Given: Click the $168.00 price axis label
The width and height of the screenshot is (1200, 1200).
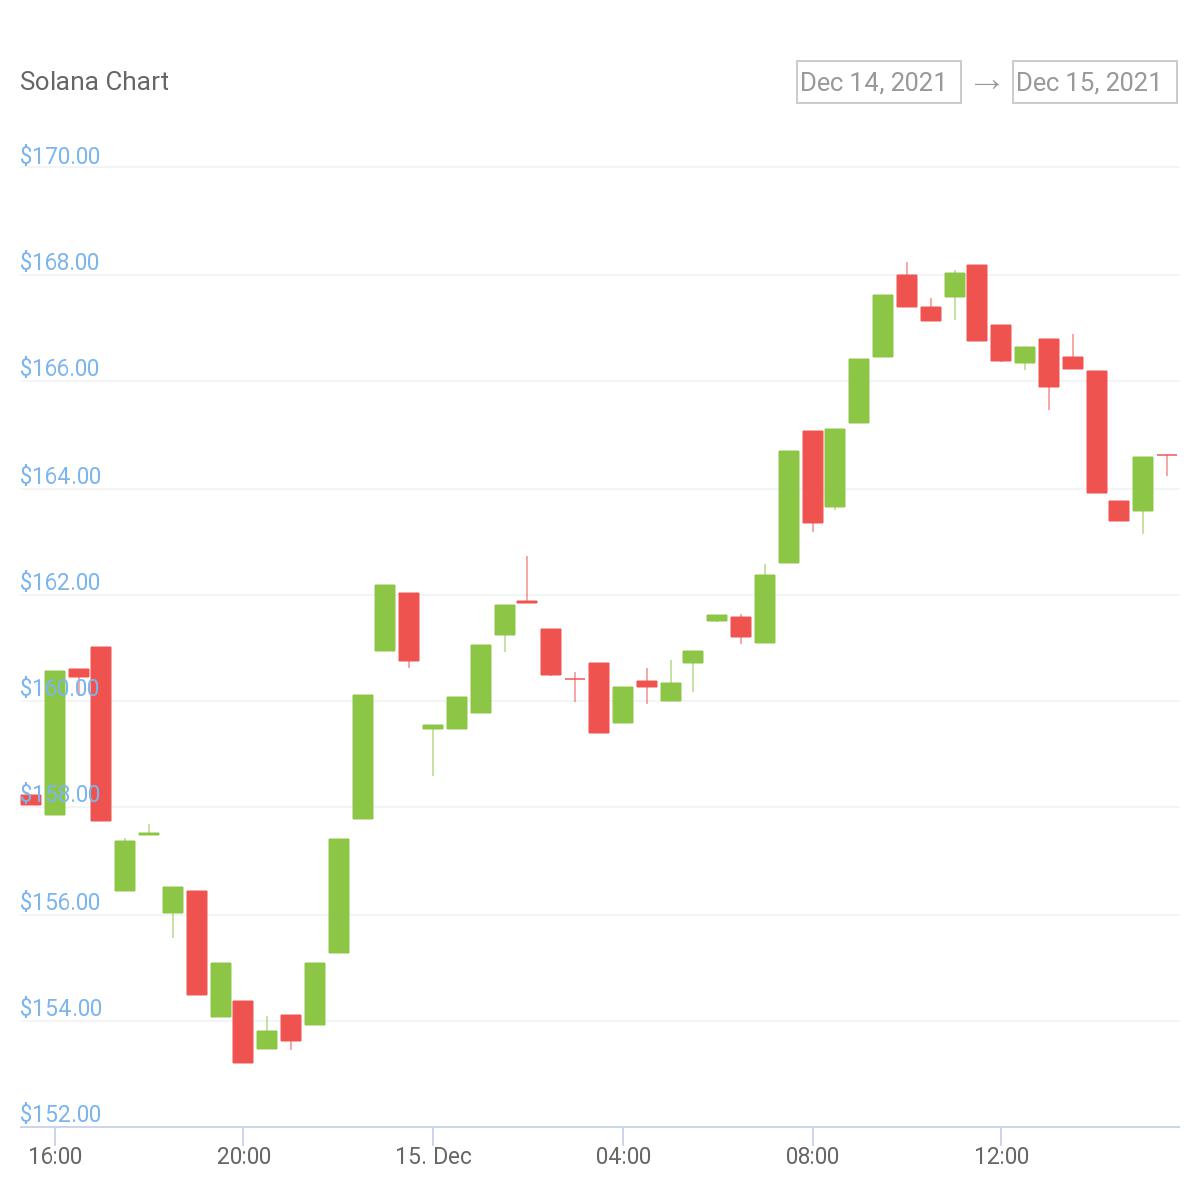Looking at the screenshot, I should [60, 262].
